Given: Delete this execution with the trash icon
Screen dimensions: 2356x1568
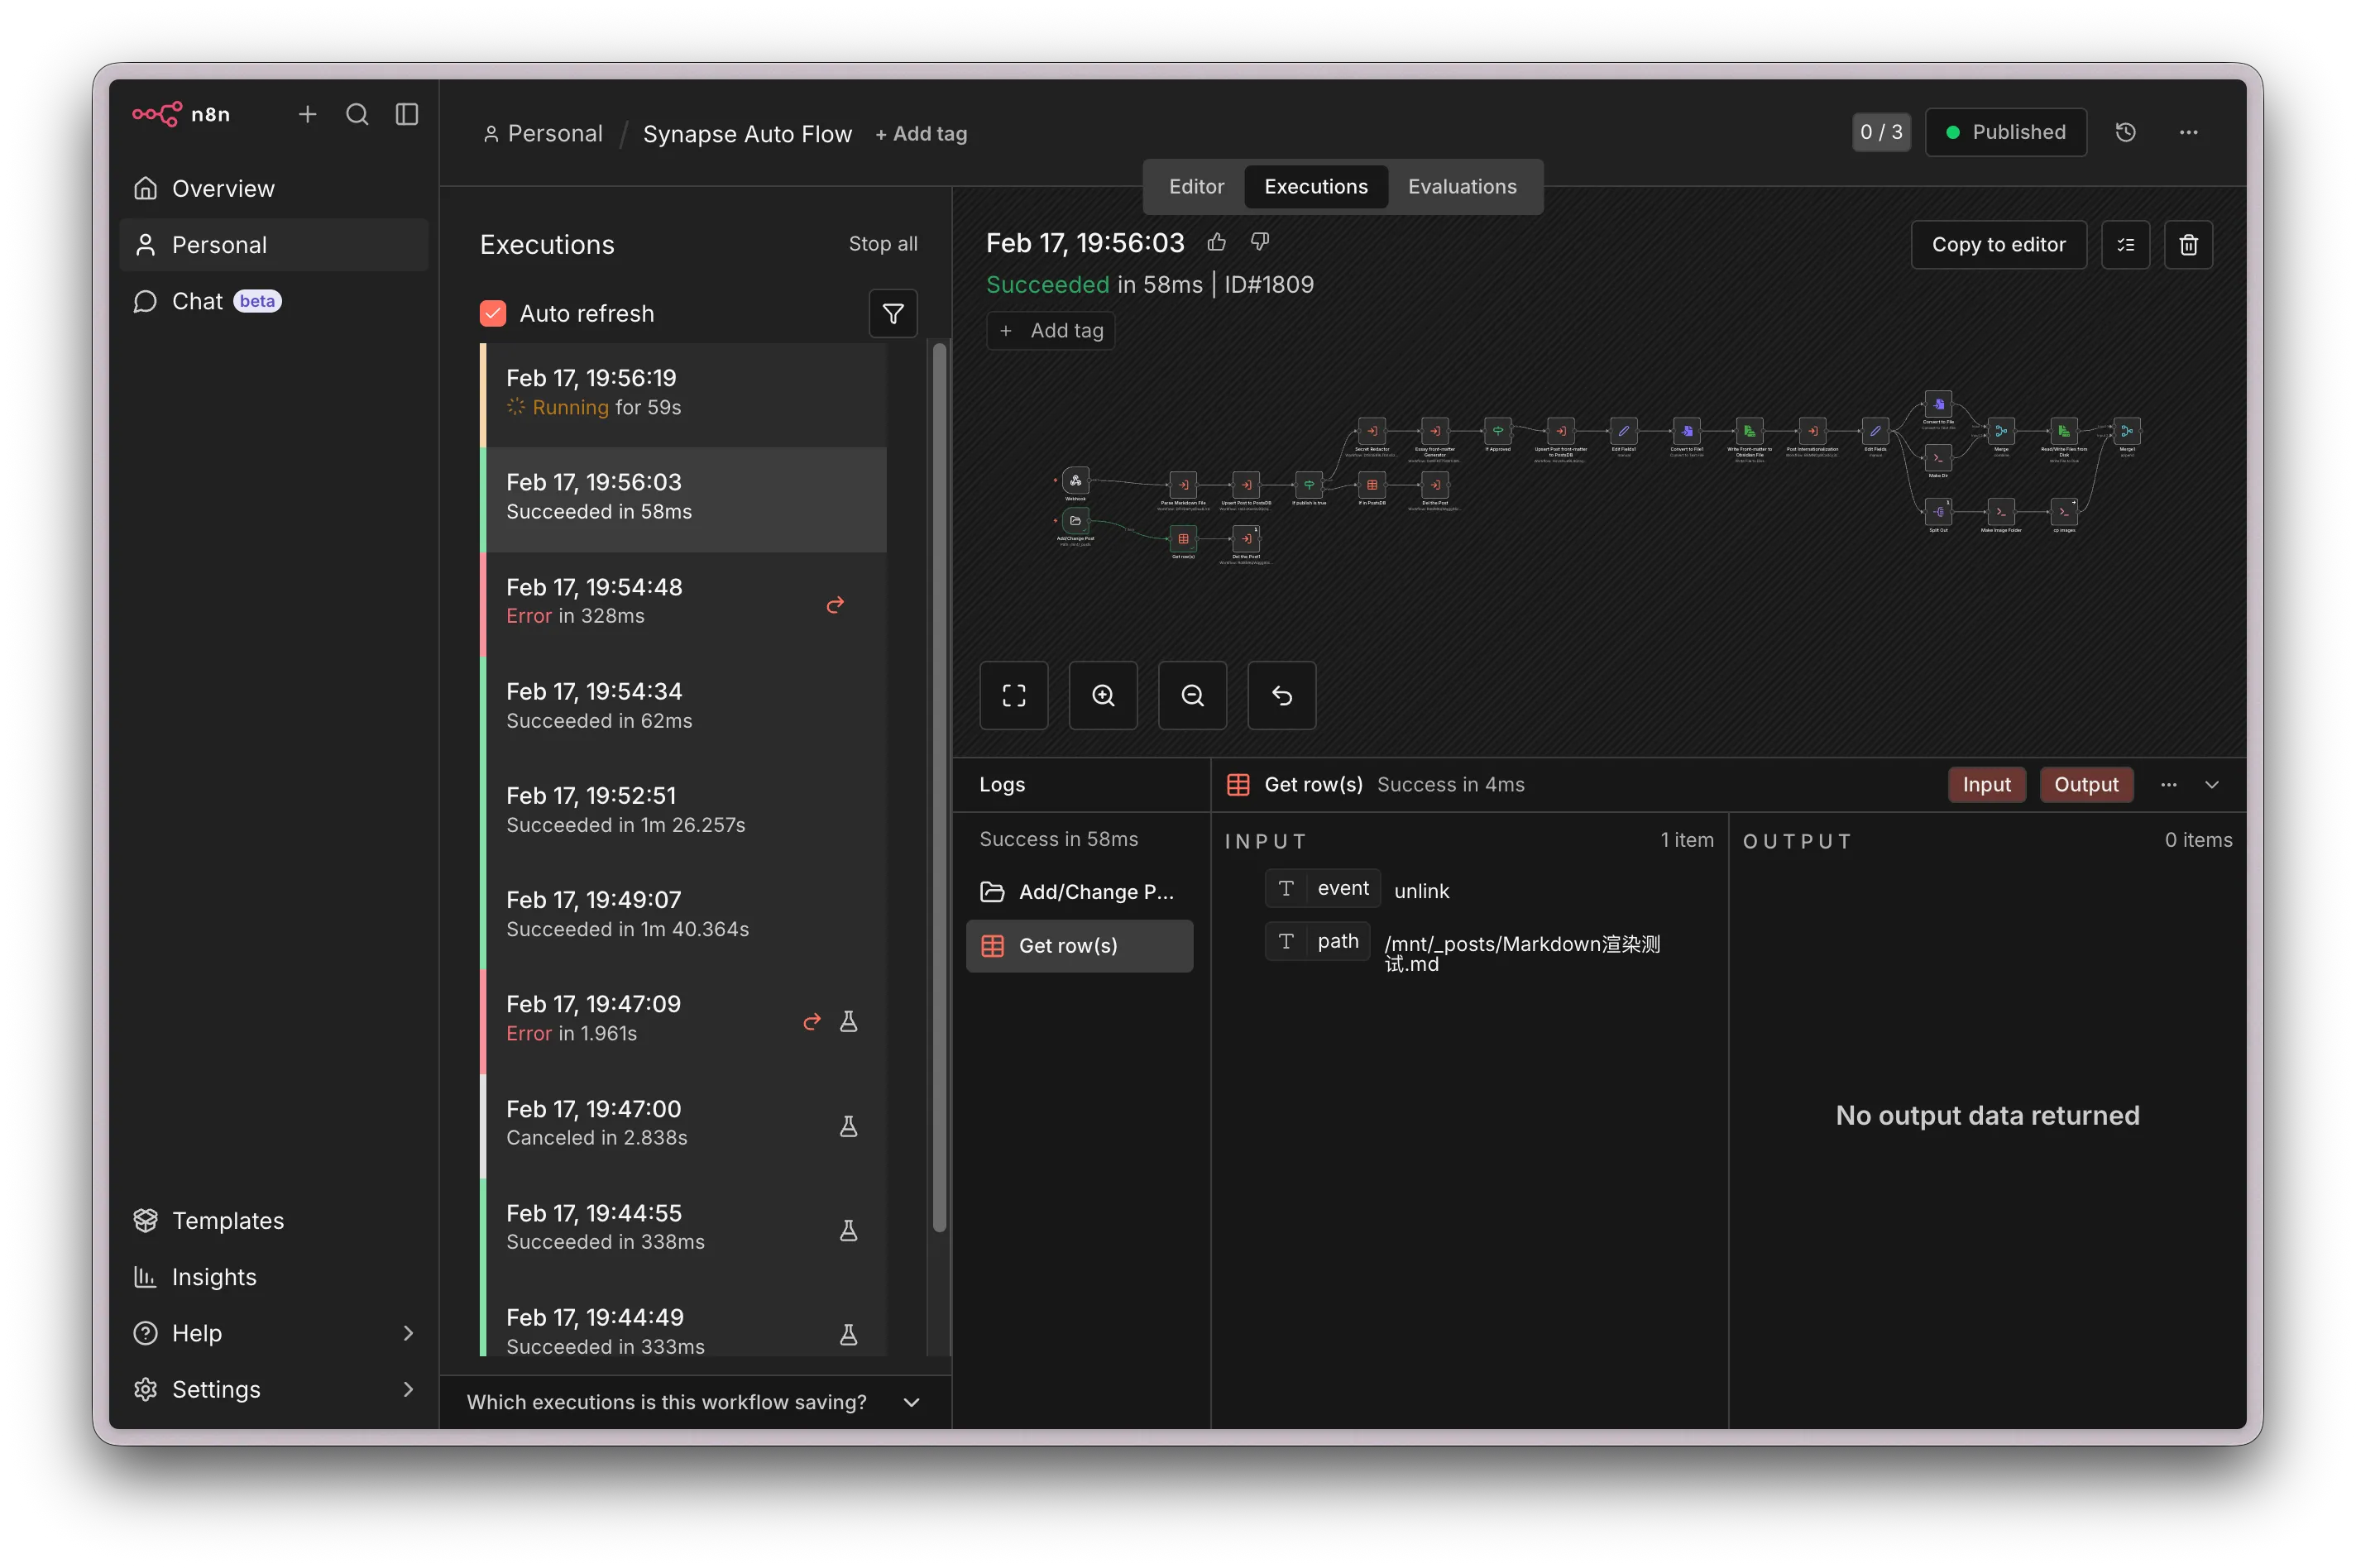Looking at the screenshot, I should coord(2188,245).
